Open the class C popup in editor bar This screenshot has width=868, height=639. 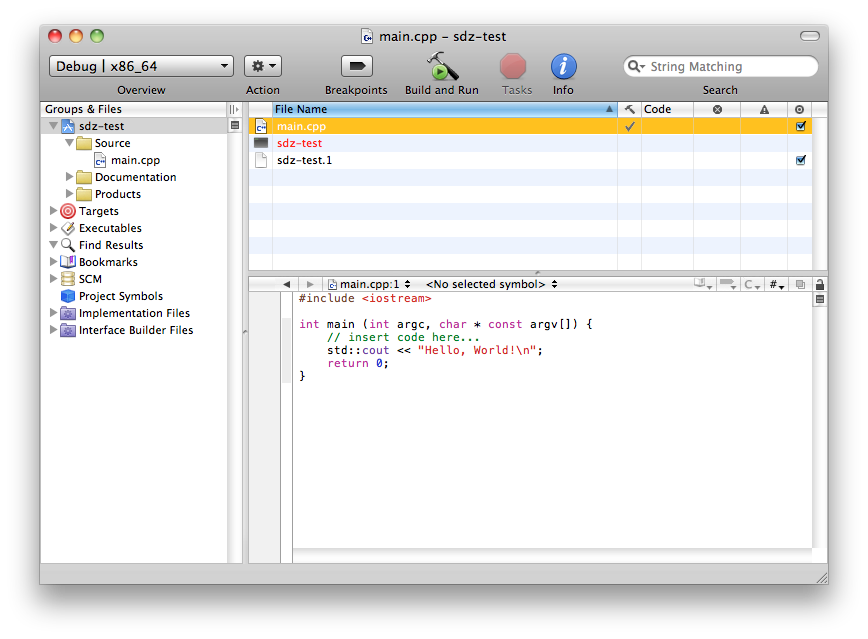click(752, 284)
